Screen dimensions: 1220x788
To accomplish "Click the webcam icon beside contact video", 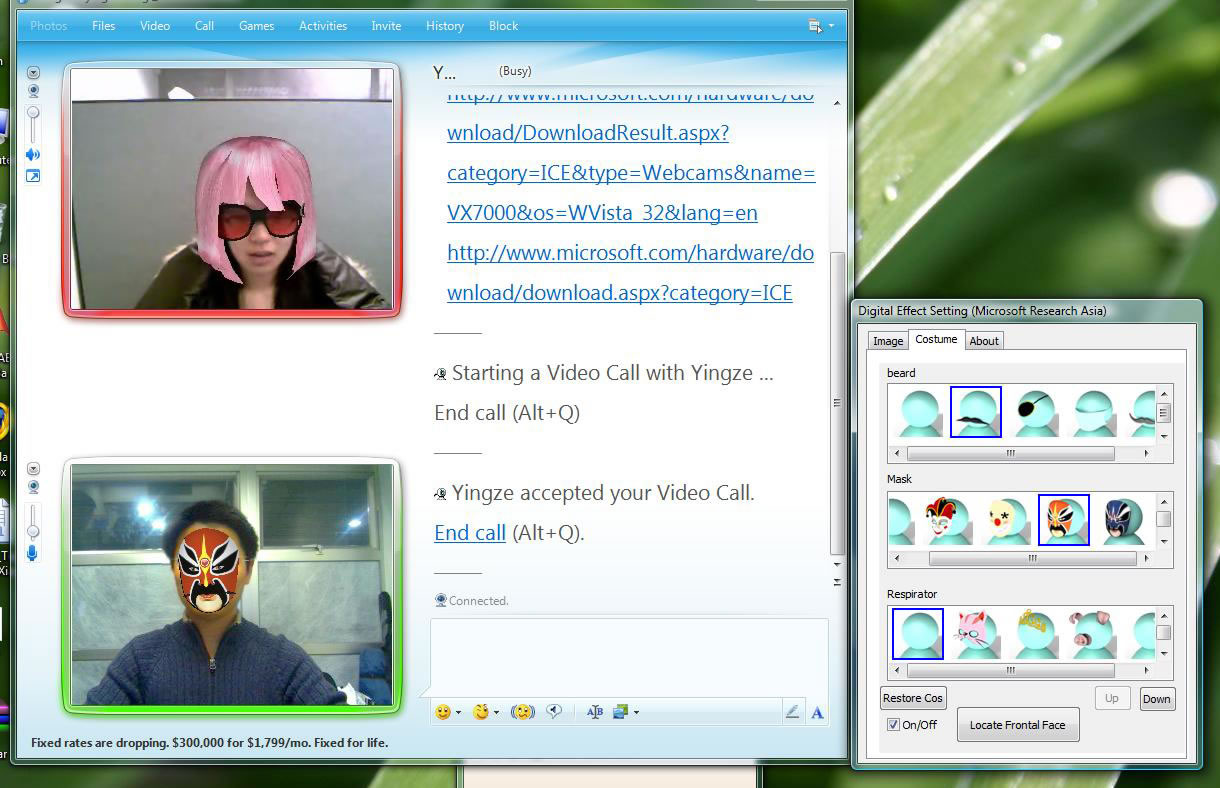I will click(33, 90).
